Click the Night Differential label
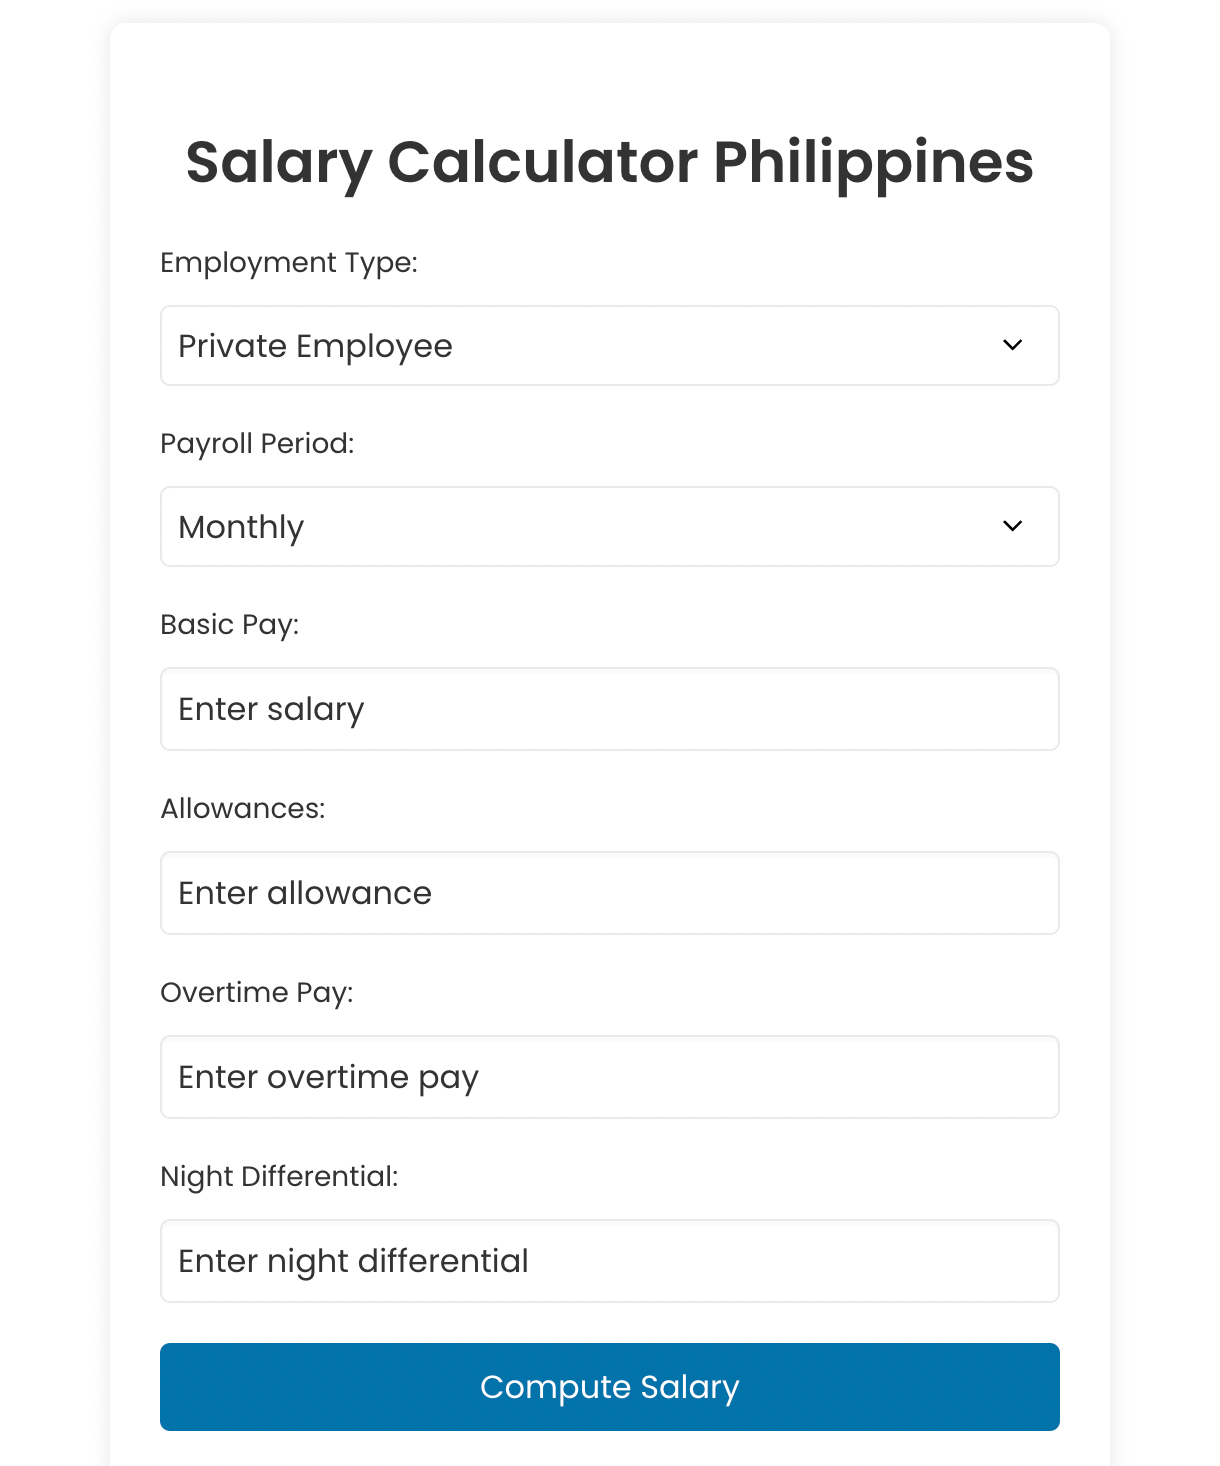 (x=279, y=1177)
